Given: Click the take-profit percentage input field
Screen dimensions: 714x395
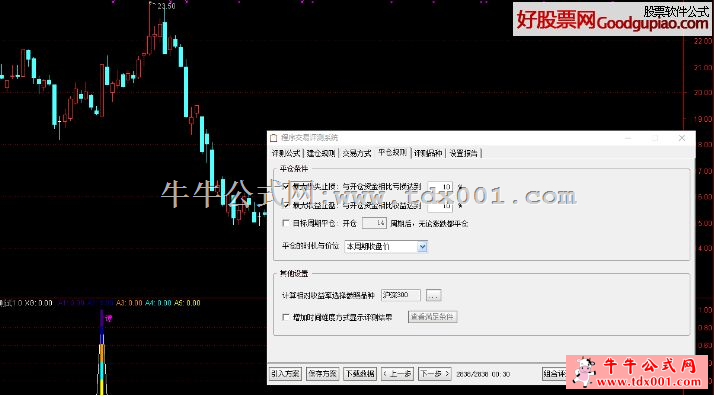Looking at the screenshot, I should tap(440, 206).
